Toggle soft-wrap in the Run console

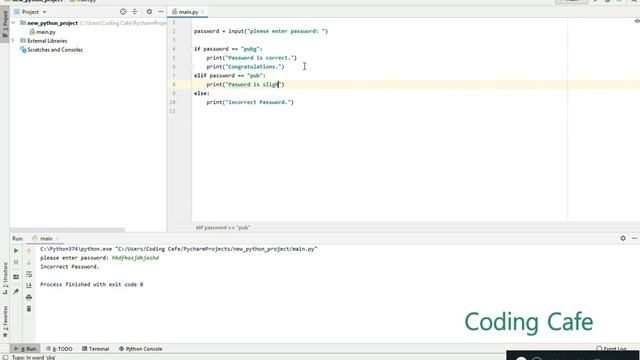[x=29, y=274]
